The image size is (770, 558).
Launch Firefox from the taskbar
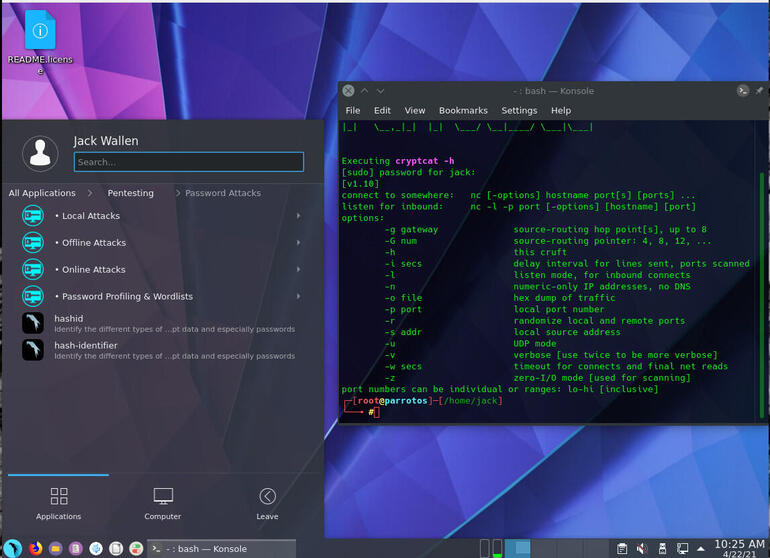[x=36, y=548]
